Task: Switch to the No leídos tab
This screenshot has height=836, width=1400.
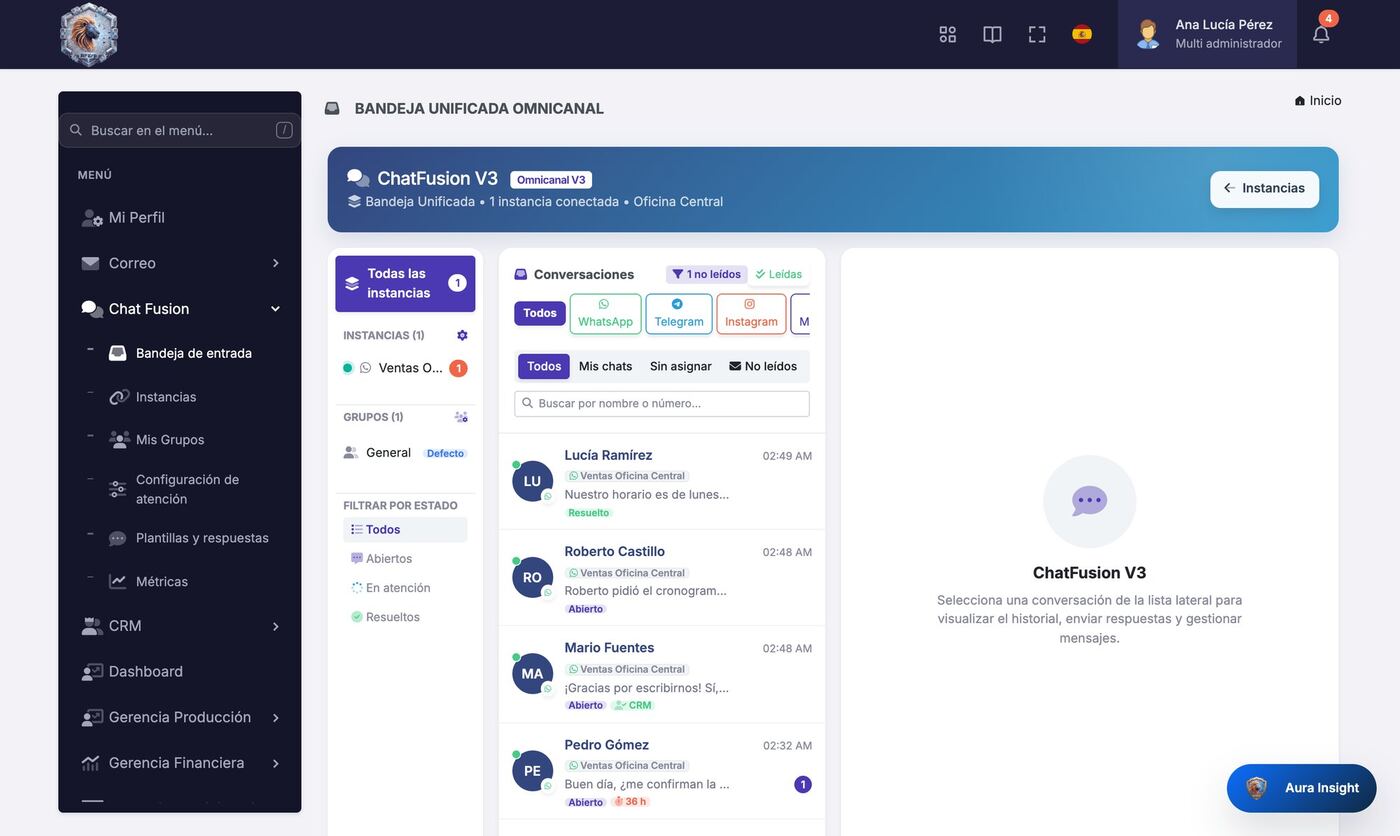Action: click(763, 366)
